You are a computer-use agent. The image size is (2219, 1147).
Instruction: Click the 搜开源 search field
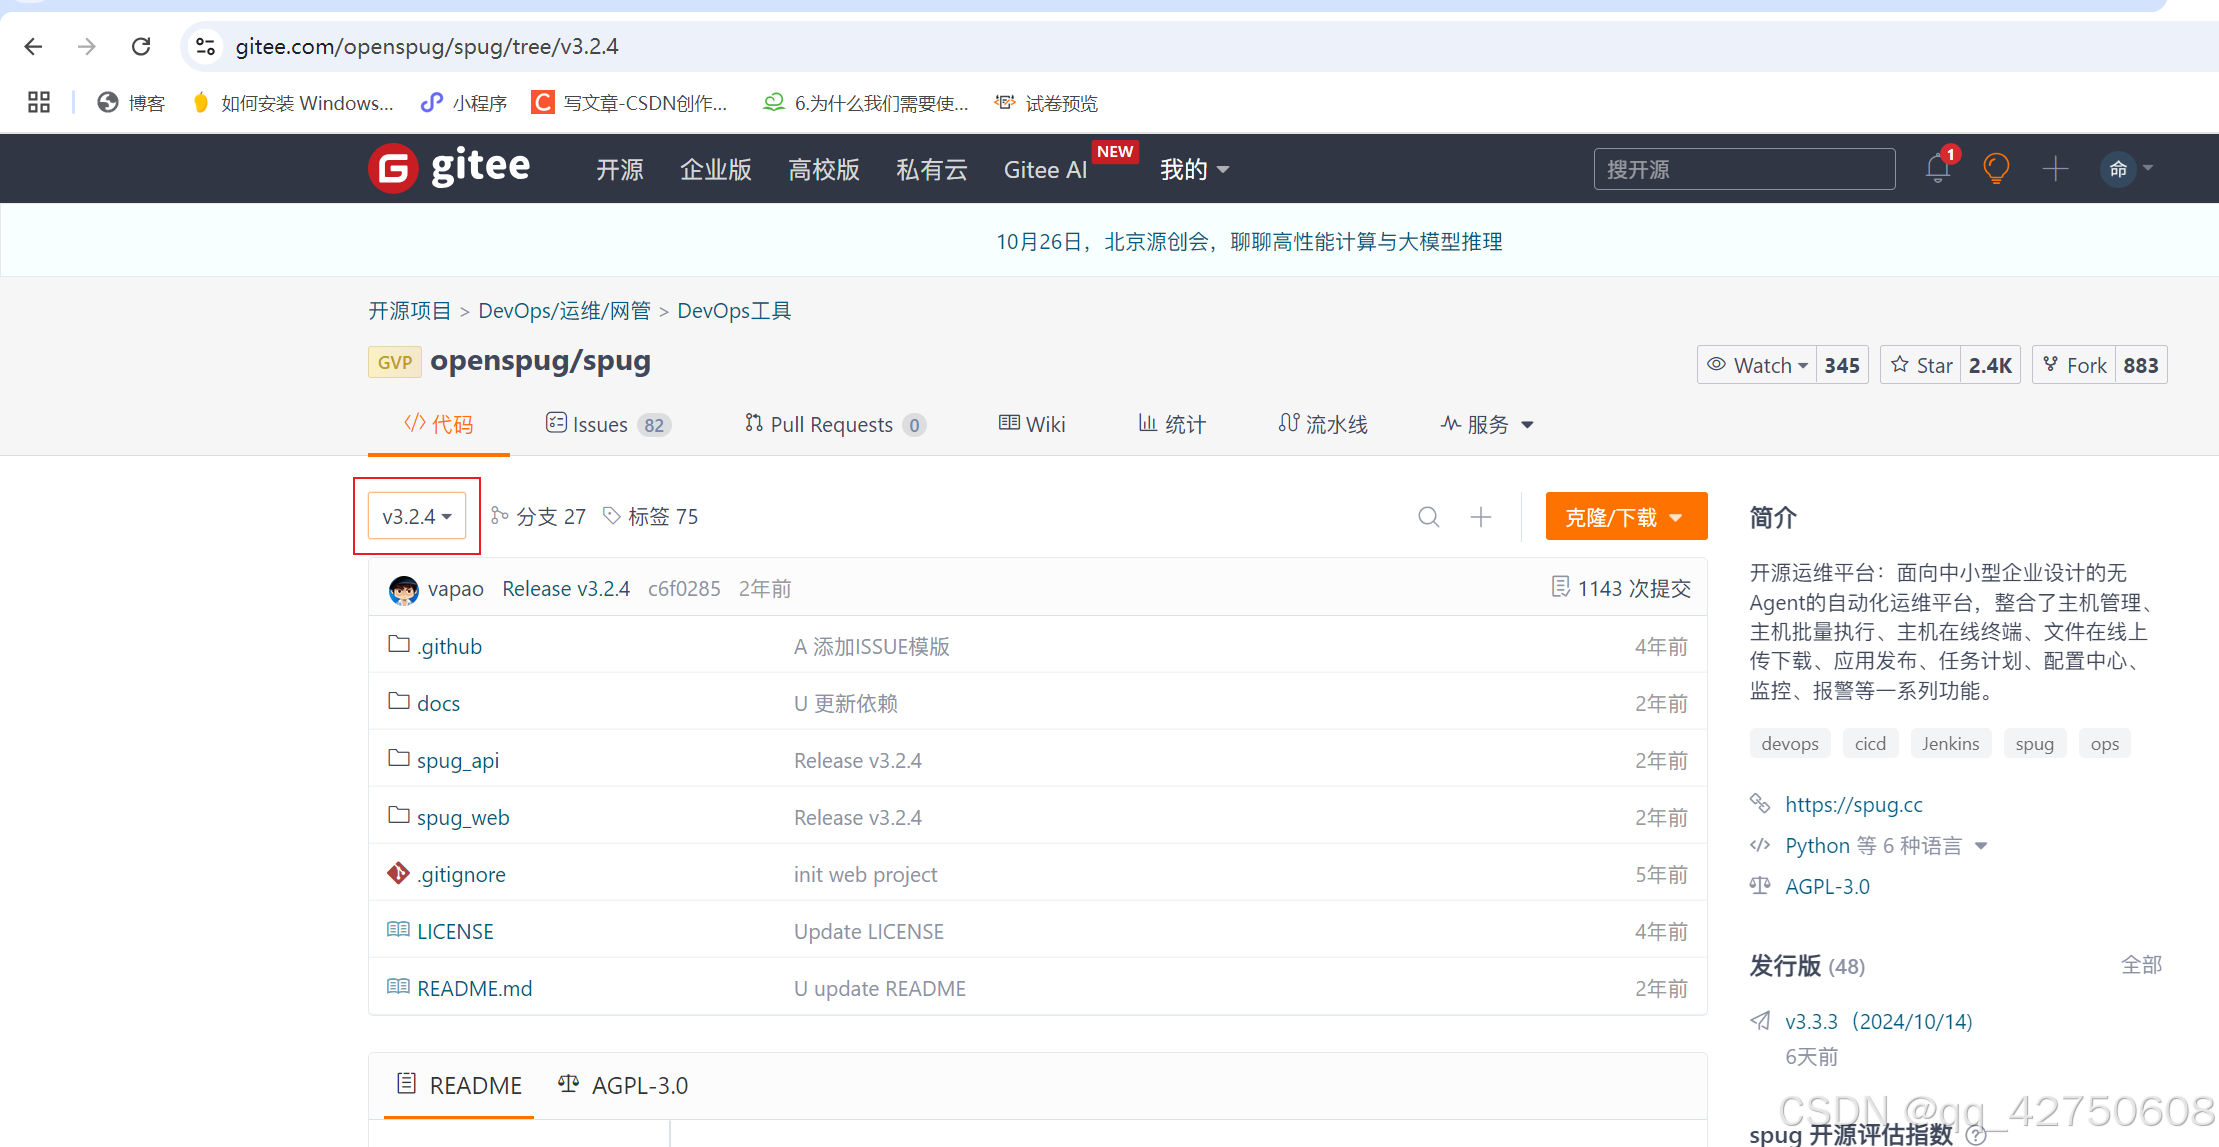[x=1743, y=169]
